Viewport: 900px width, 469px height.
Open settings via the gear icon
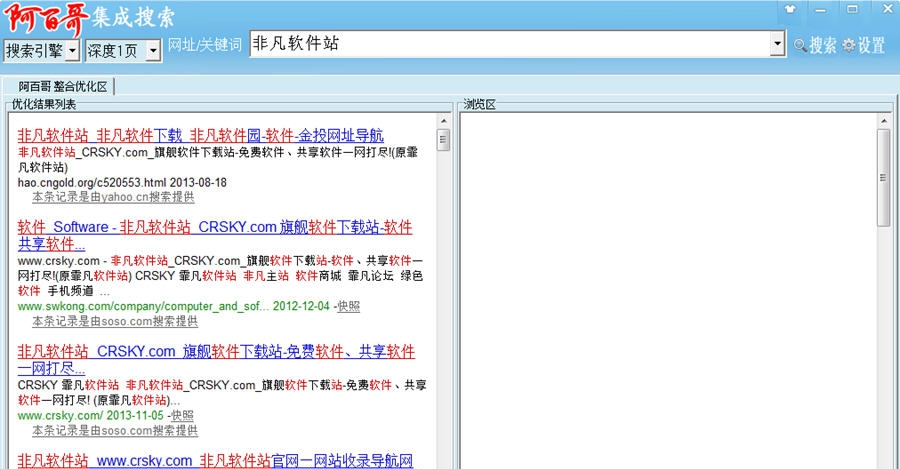(x=849, y=45)
